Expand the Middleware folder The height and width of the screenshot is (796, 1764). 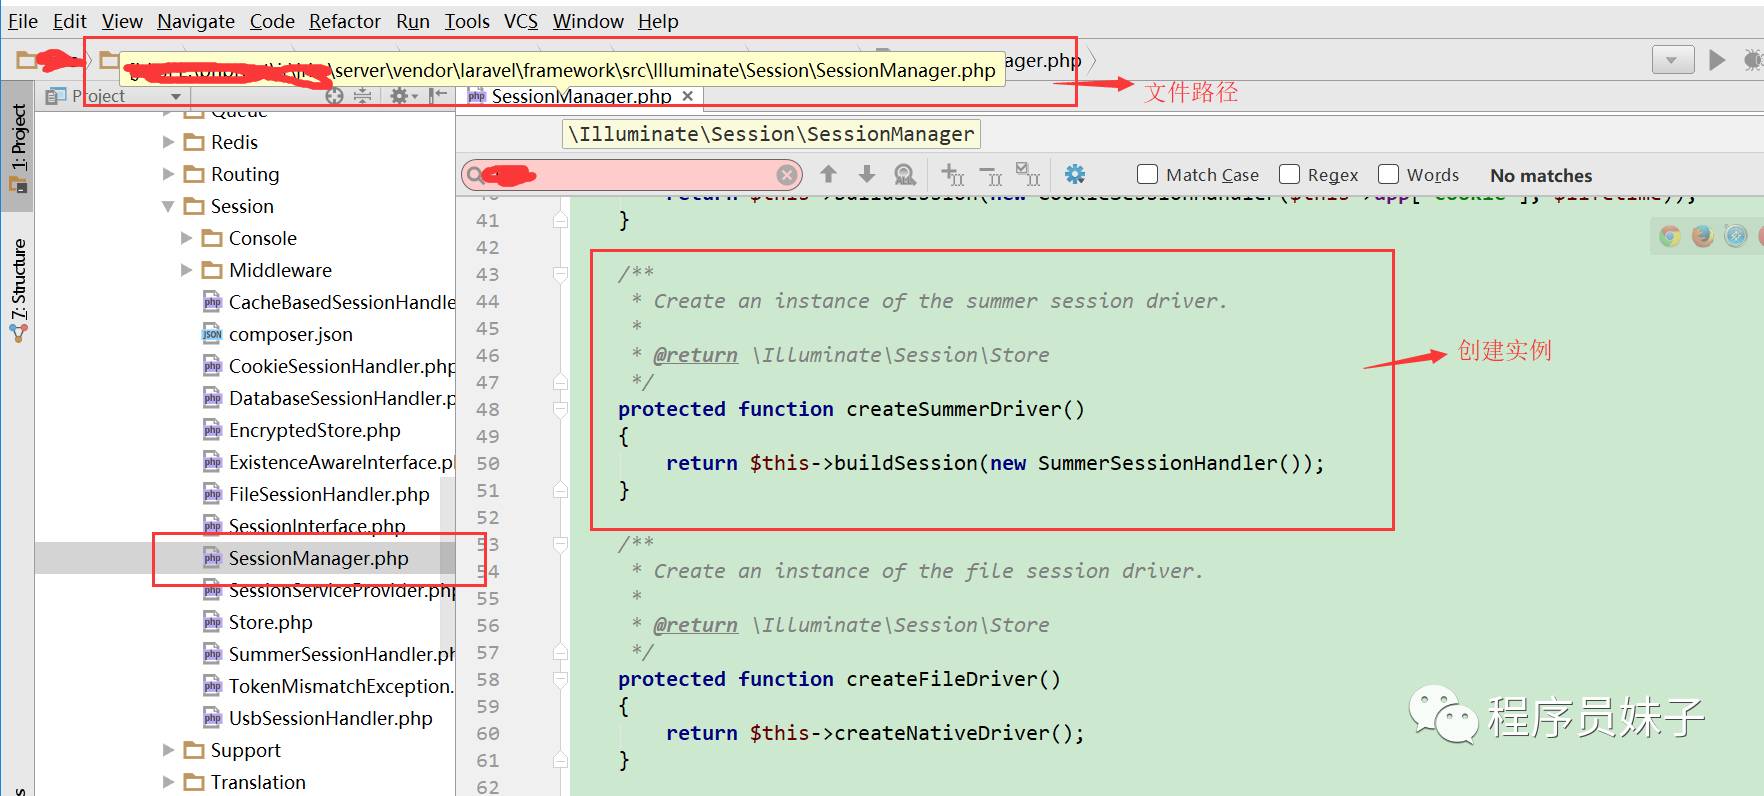(x=186, y=270)
